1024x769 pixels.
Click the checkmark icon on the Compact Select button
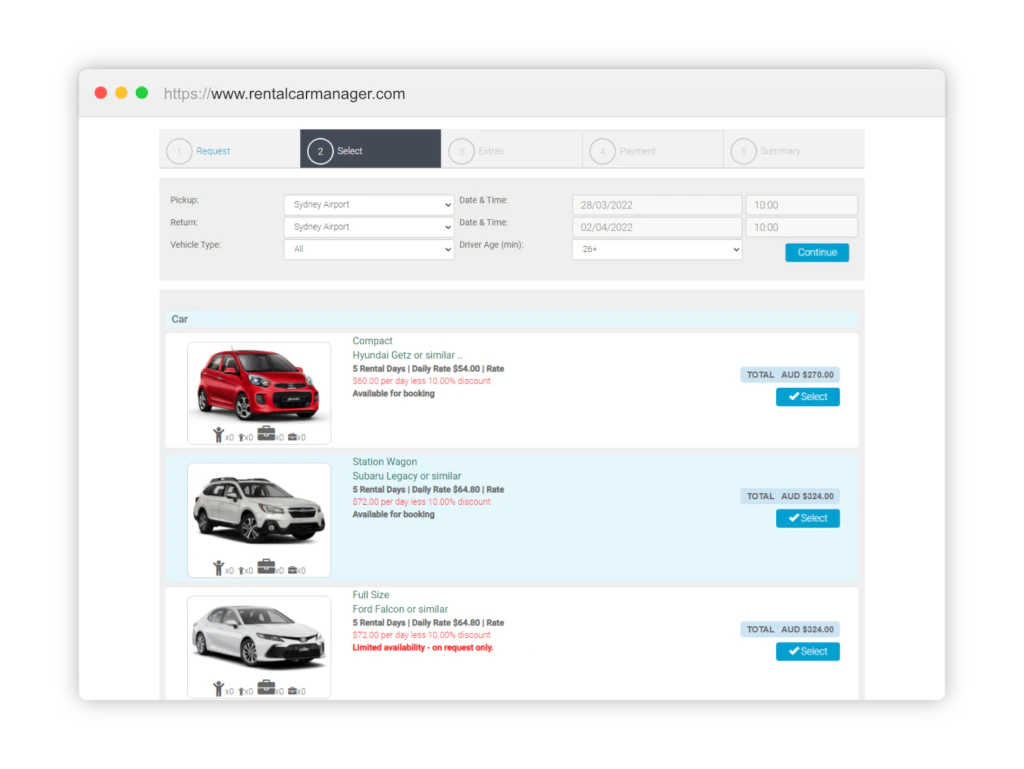(x=793, y=396)
